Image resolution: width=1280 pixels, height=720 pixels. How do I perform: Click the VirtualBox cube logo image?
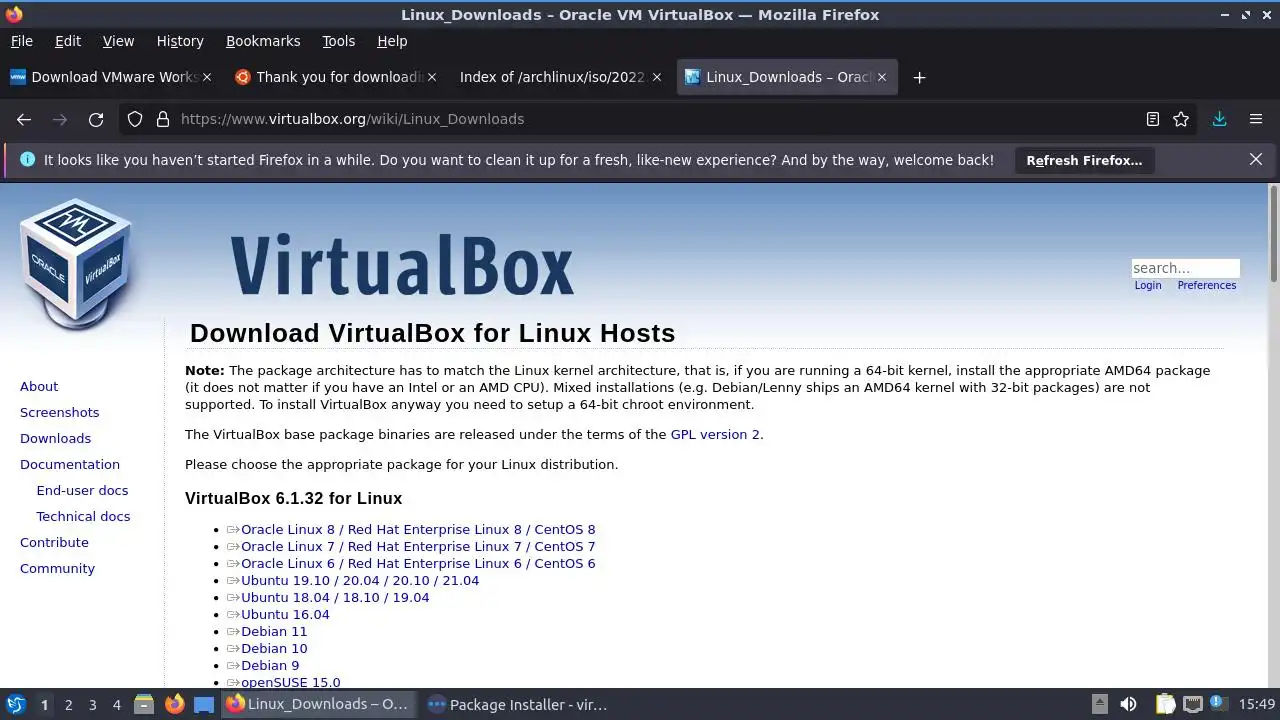[76, 264]
